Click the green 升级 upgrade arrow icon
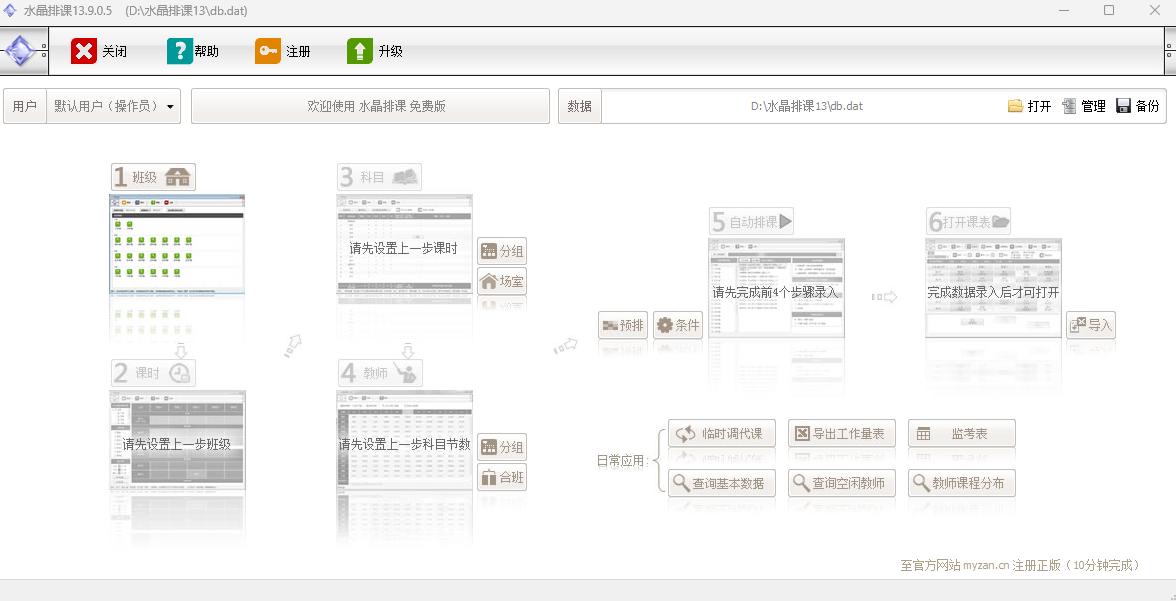 point(360,52)
